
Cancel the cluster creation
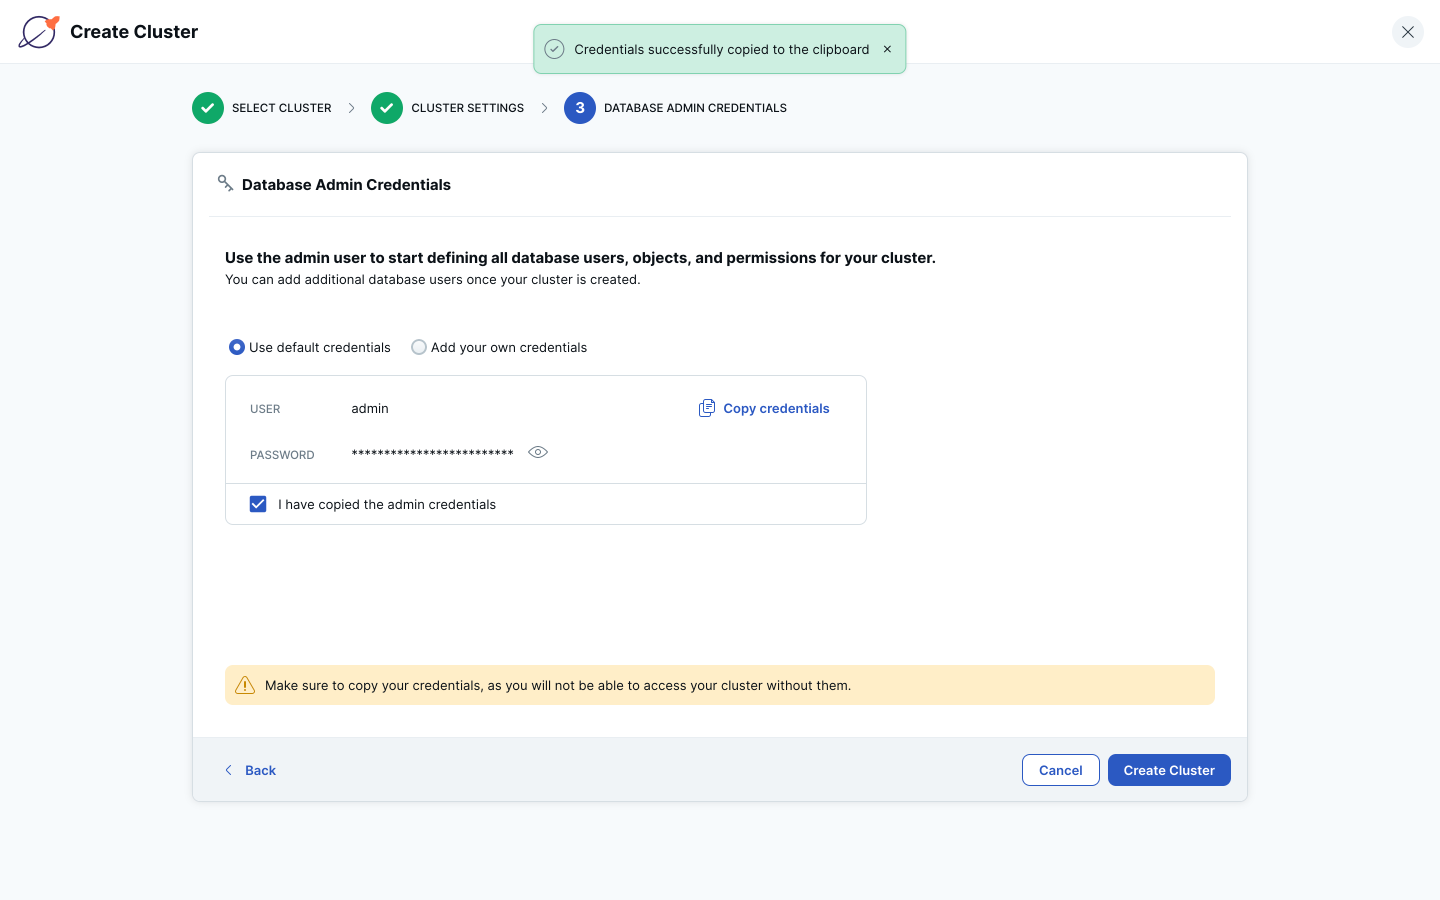1060,770
